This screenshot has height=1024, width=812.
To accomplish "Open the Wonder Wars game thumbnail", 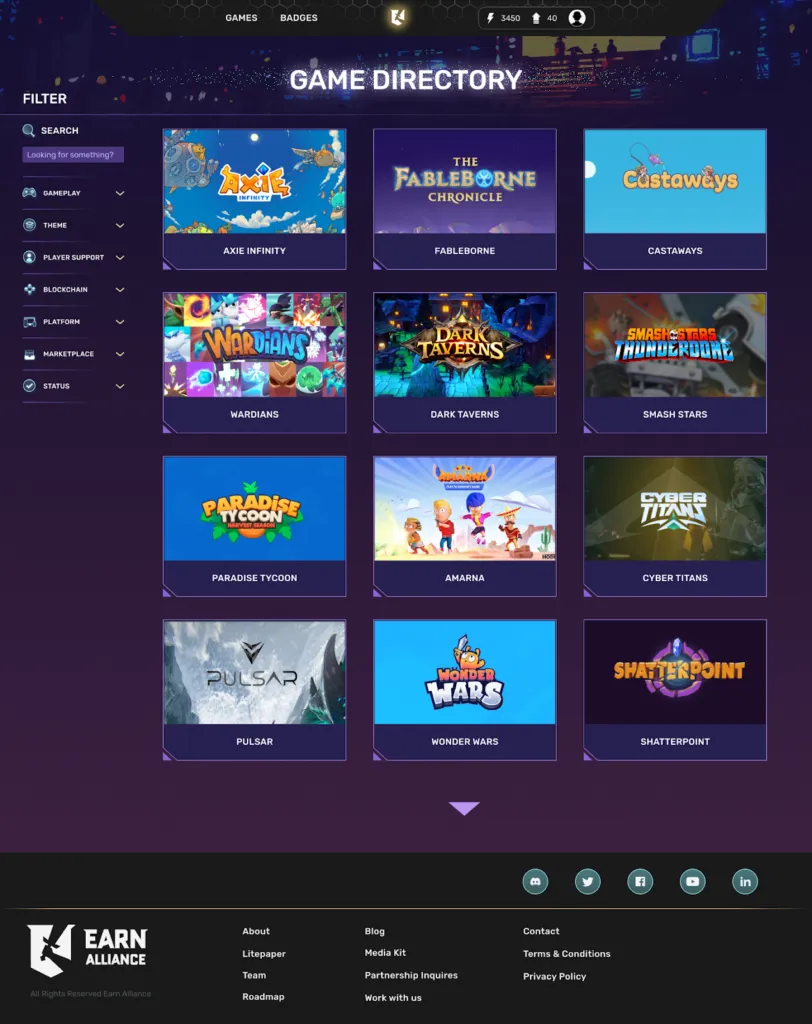I will (x=464, y=672).
